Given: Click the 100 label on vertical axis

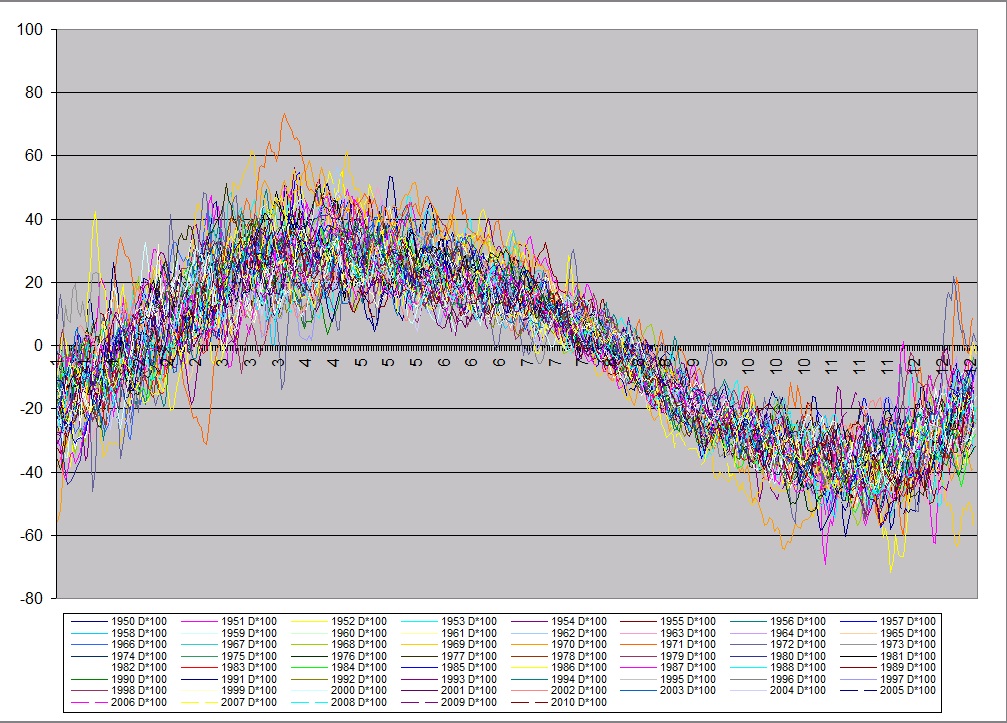Looking at the screenshot, I should 31,29.
